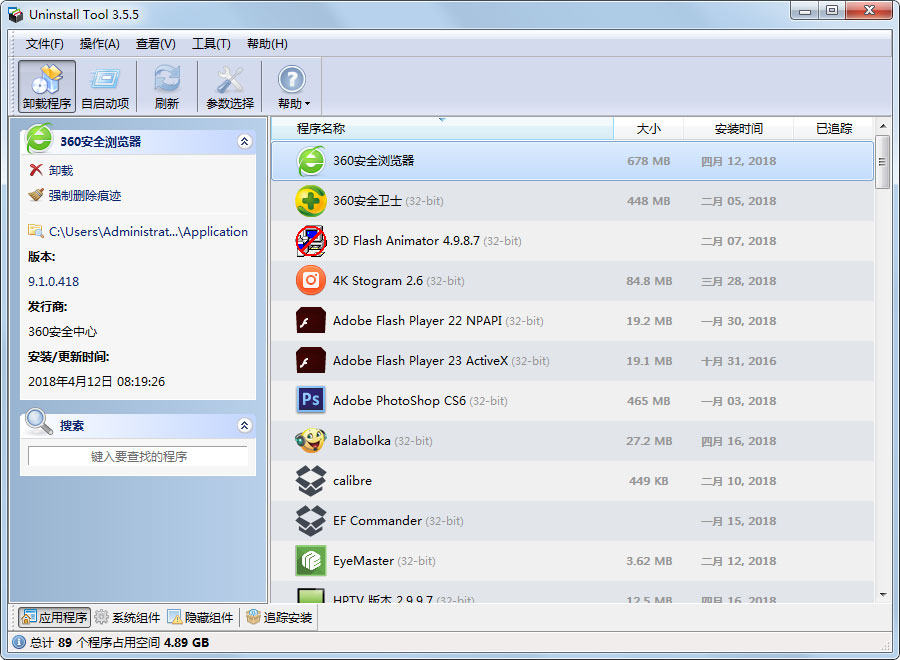Click the EF Commander name text
The width and height of the screenshot is (900, 660).
[377, 521]
